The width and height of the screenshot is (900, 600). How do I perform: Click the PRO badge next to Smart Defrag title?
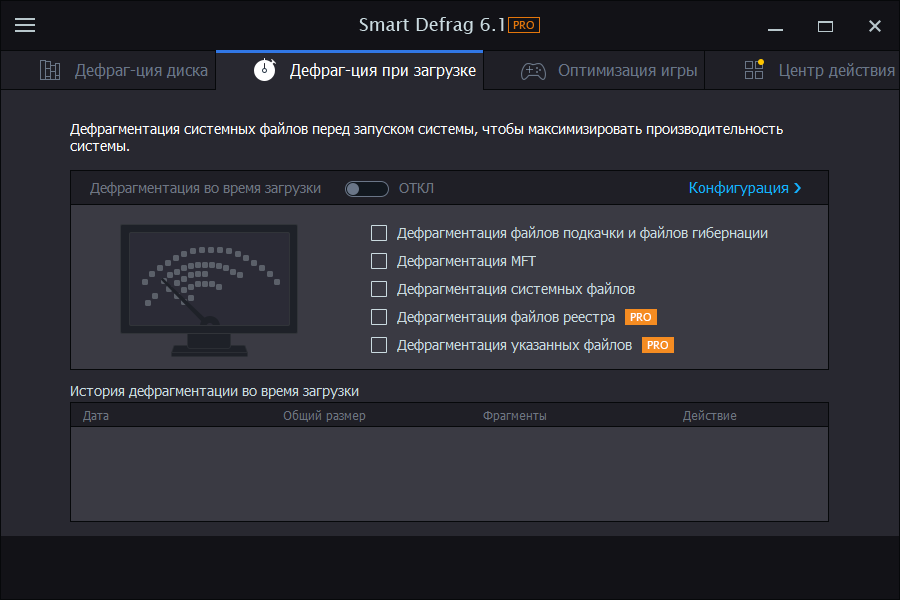pos(523,25)
